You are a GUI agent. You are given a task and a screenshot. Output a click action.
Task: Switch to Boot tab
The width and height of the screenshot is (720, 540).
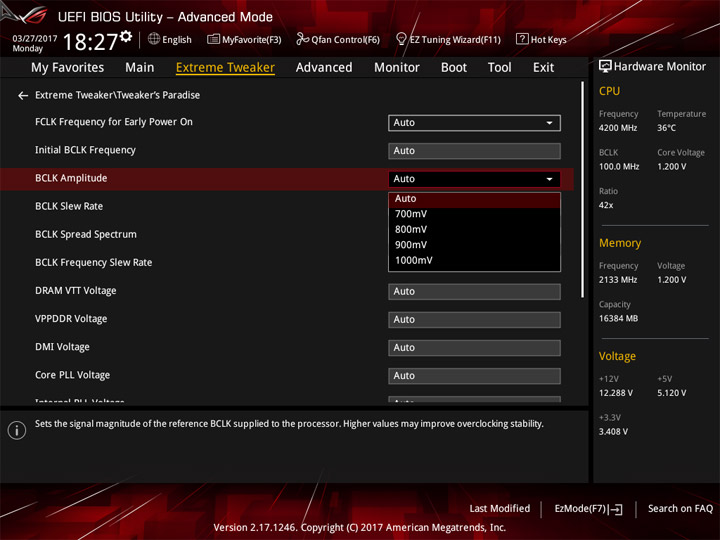click(x=454, y=68)
